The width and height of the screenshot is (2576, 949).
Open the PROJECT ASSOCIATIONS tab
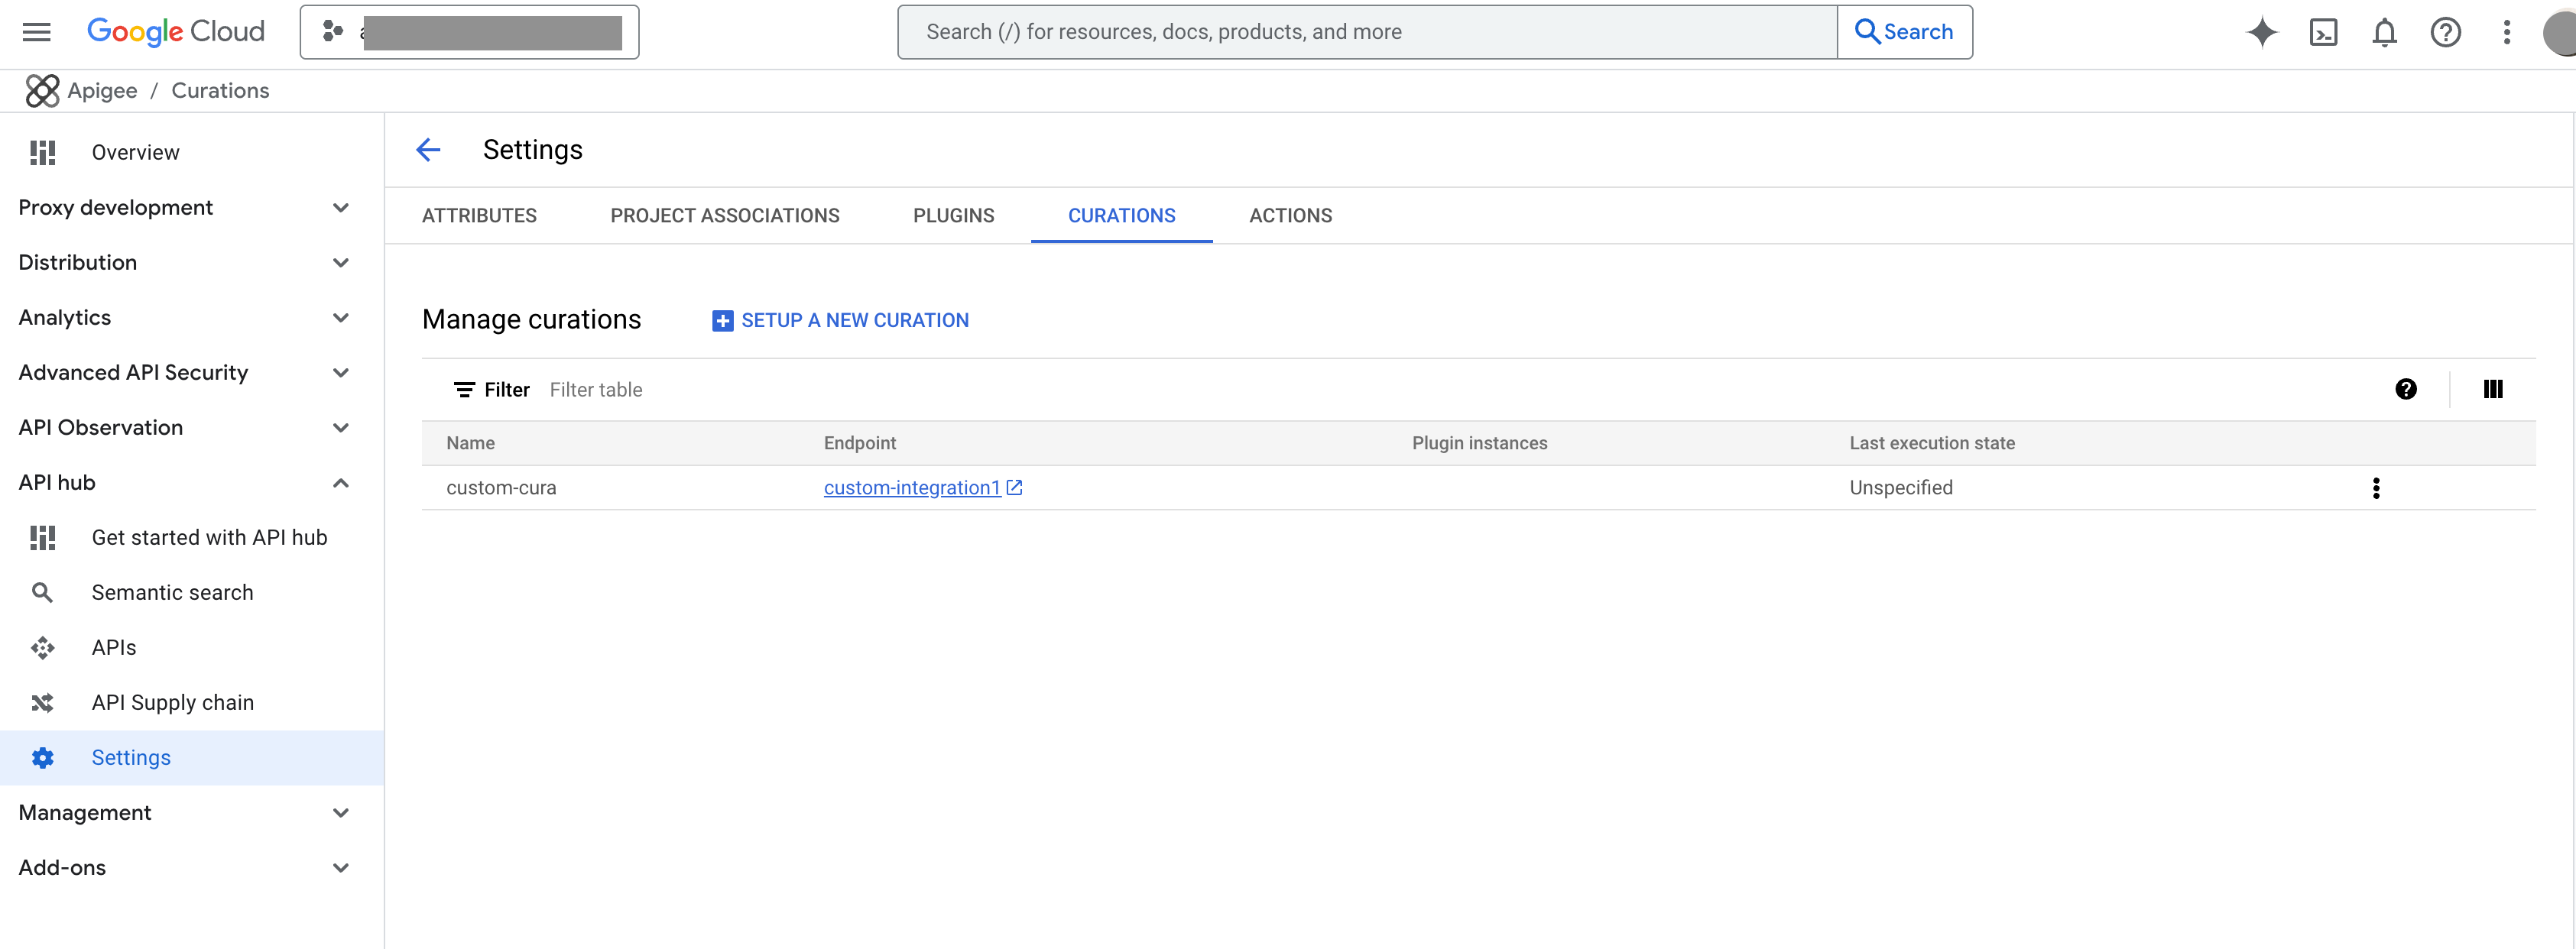point(724,215)
